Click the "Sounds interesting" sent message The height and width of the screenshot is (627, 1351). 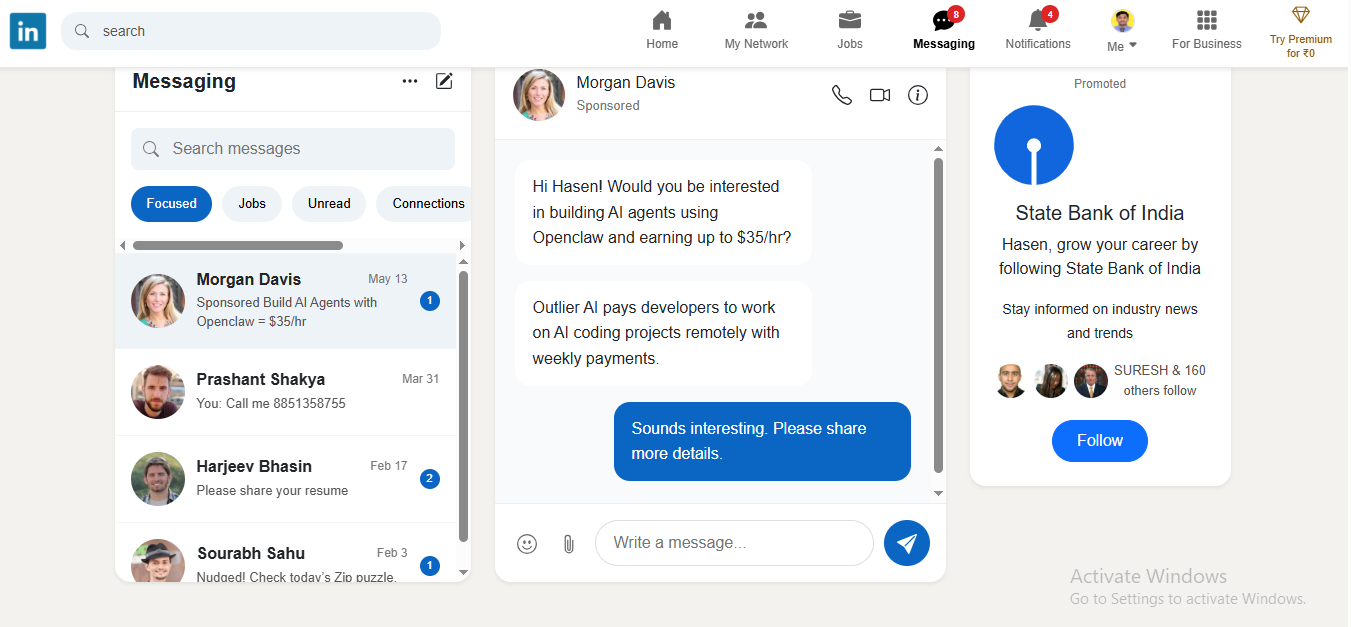coord(762,441)
